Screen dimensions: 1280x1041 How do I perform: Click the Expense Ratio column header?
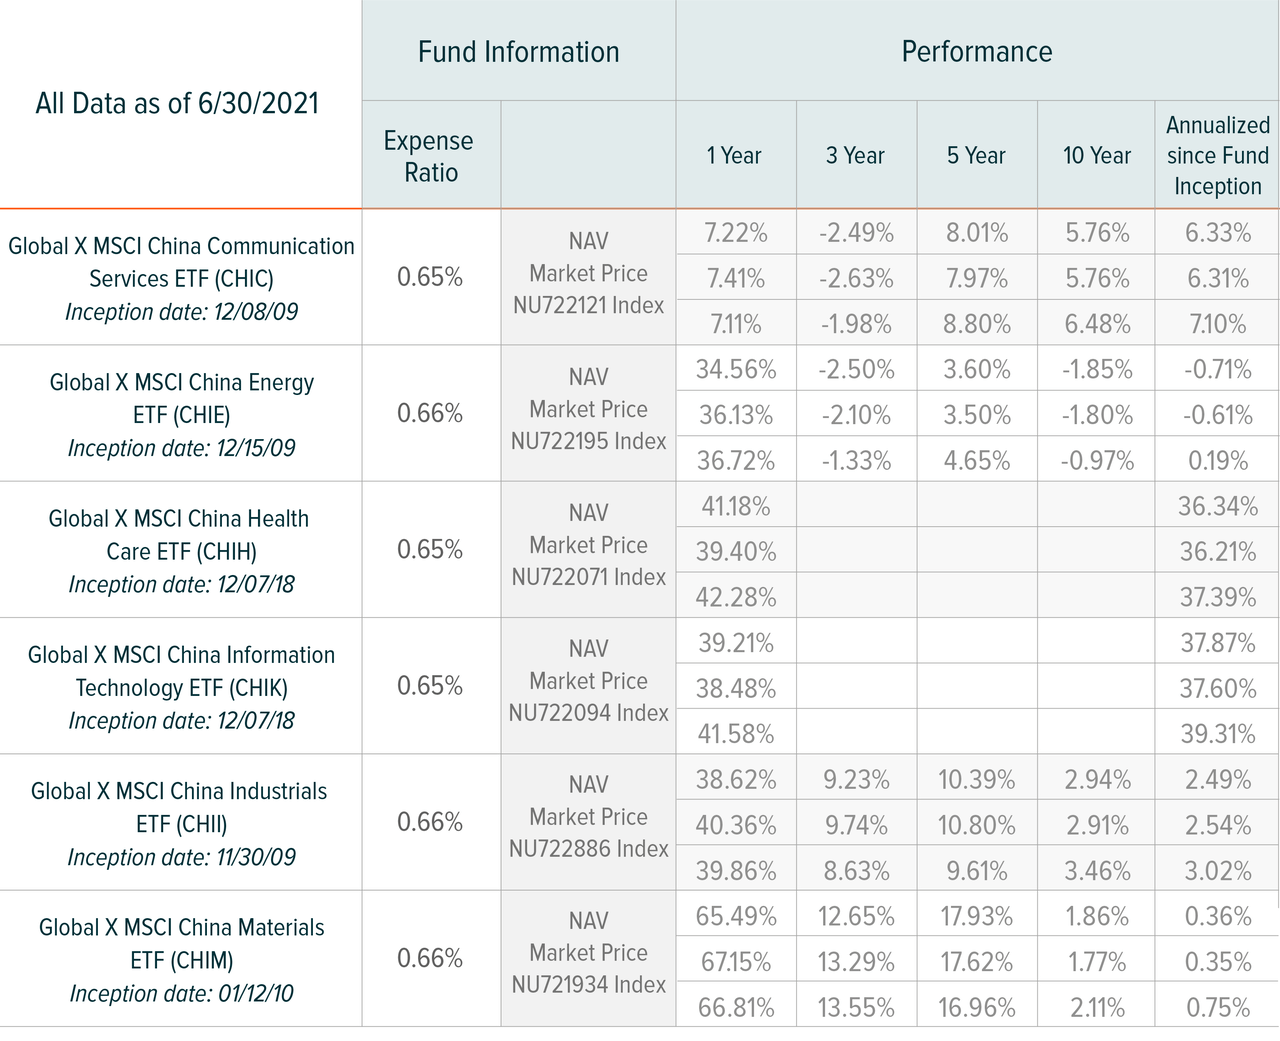[x=430, y=156]
